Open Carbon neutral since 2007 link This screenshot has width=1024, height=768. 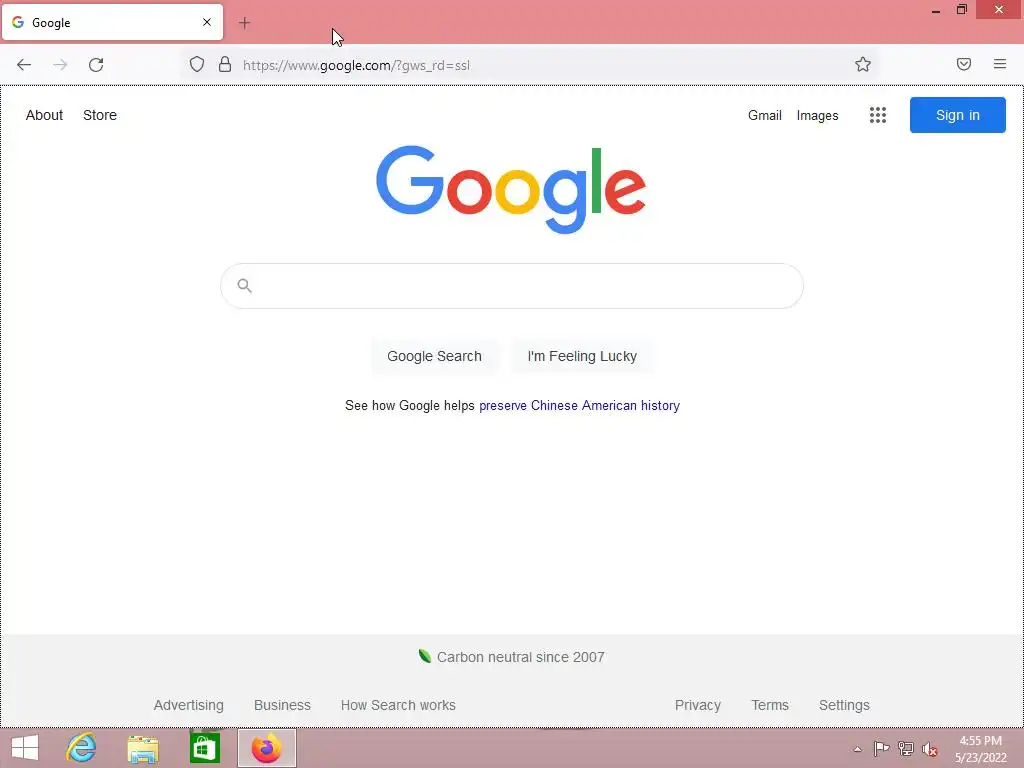pyautogui.click(x=520, y=657)
